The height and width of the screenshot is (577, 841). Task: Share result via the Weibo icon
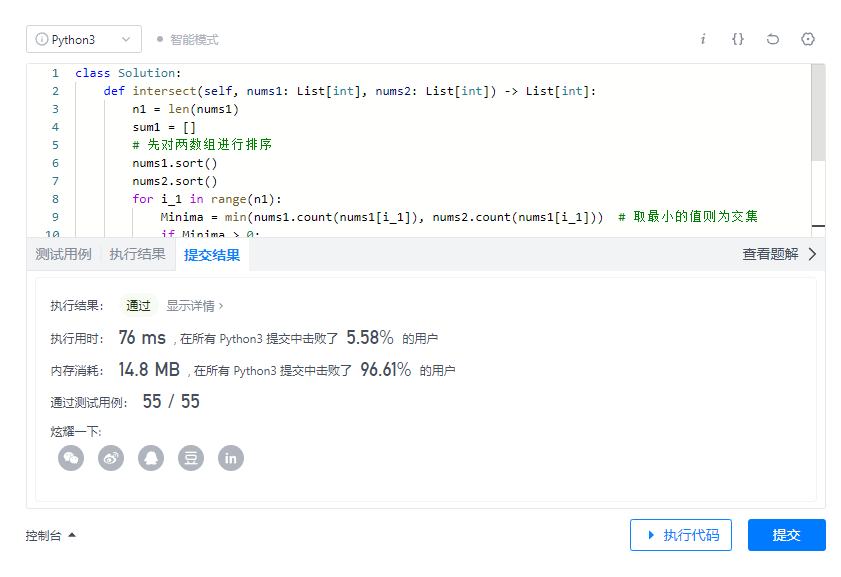111,458
